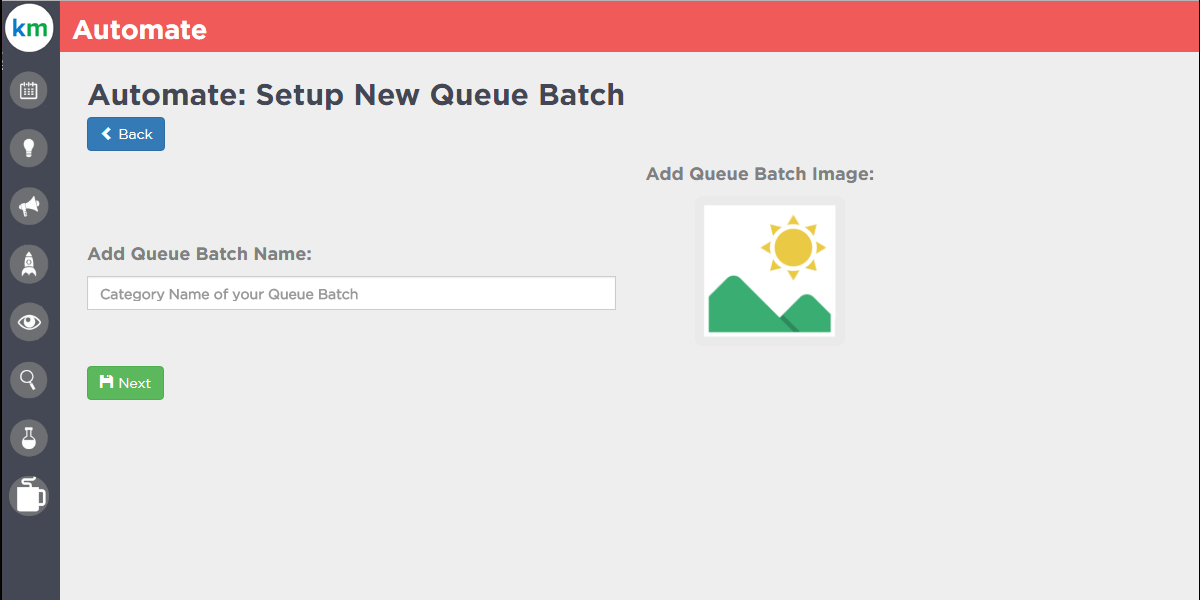Click the km logo in the sidebar
This screenshot has width=1200, height=600.
29,29
